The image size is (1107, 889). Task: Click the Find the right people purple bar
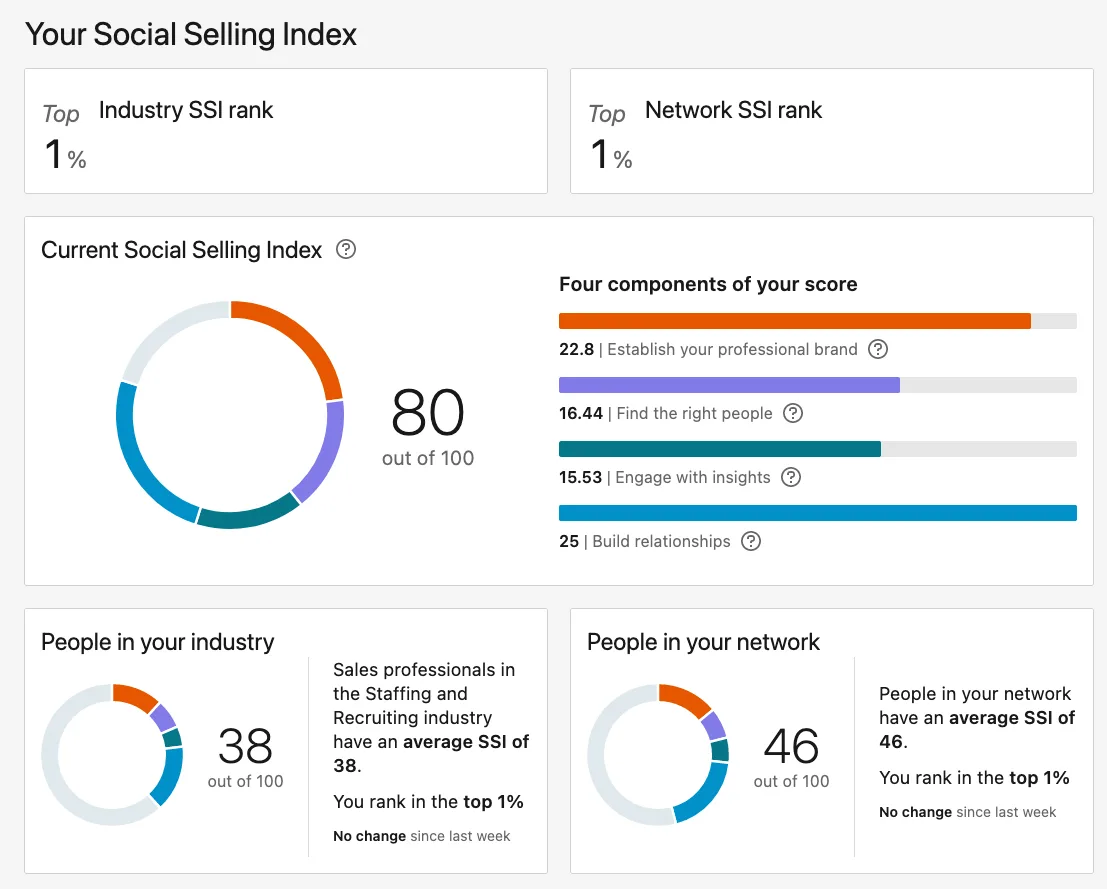click(728, 384)
